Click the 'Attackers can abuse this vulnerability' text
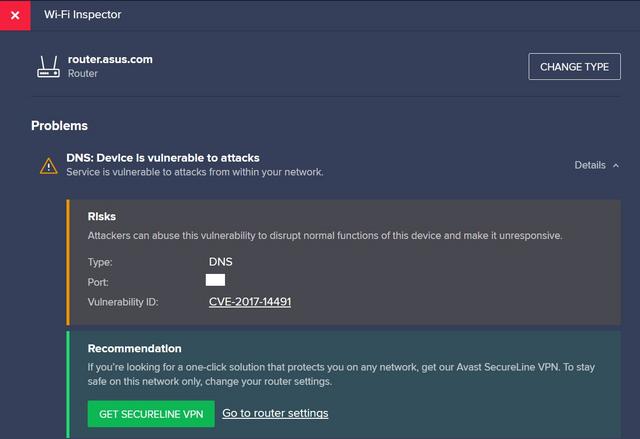640x439 pixels. [x=325, y=236]
